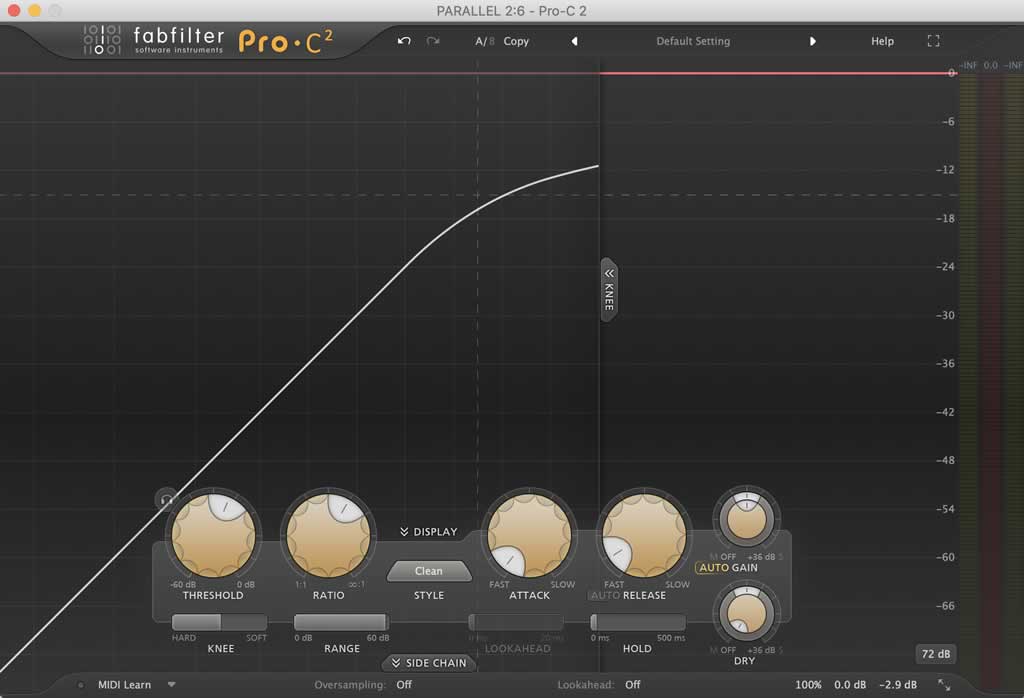Screen dimensions: 1024x698
Task: Click the resize arrows icon in bottom-right corner
Action: [x=944, y=685]
